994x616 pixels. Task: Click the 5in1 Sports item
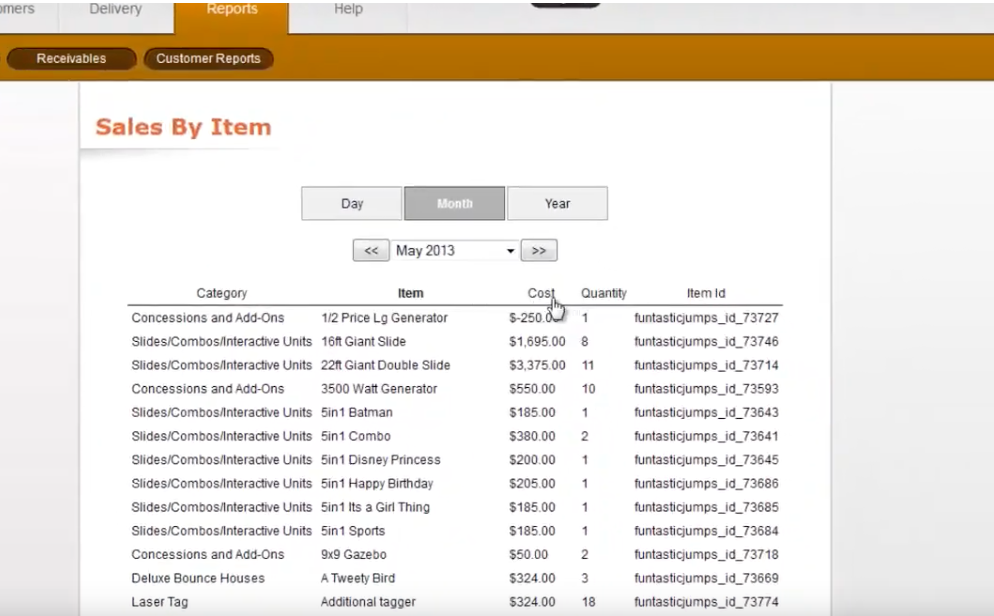click(x=352, y=530)
